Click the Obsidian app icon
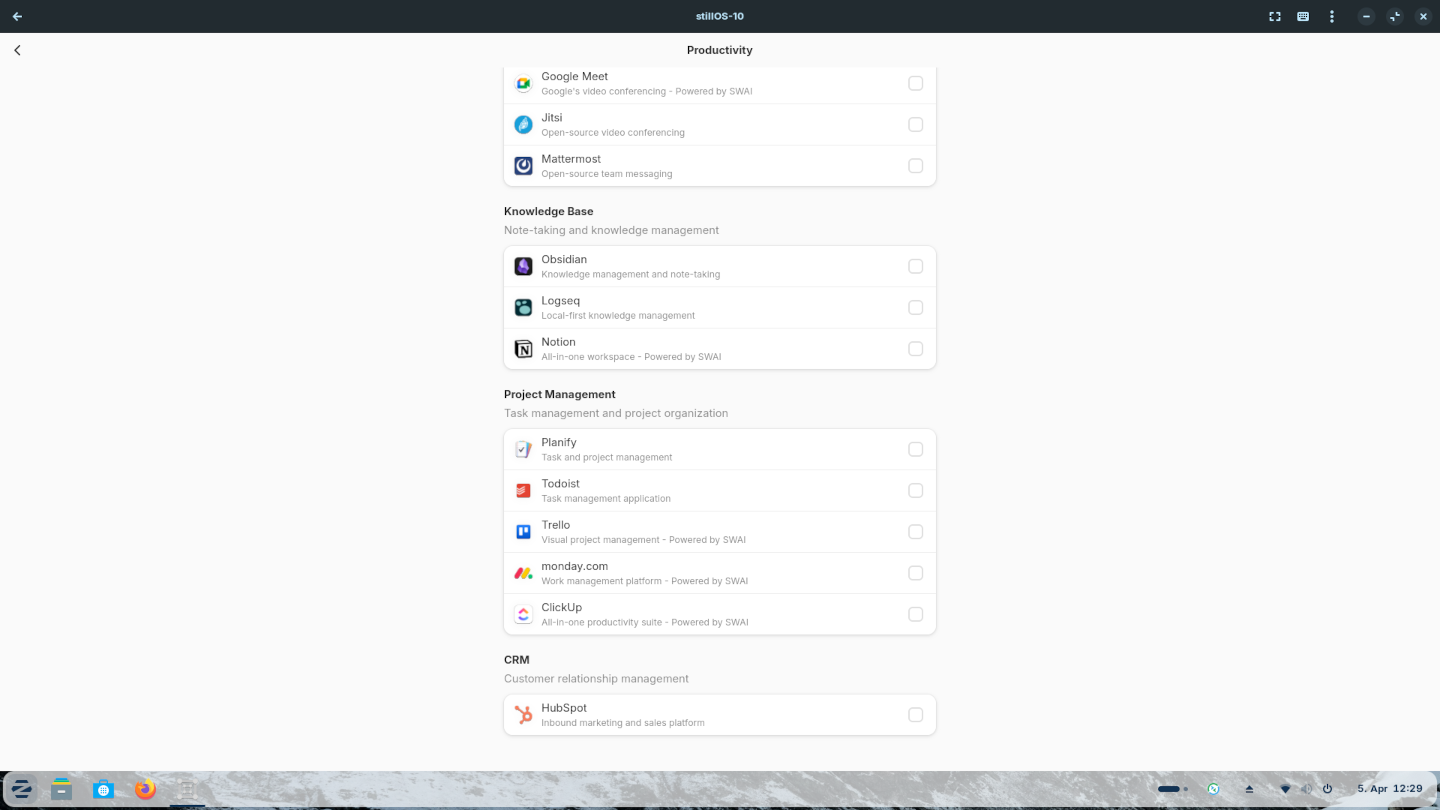Viewport: 1440px width, 810px height. 523,266
